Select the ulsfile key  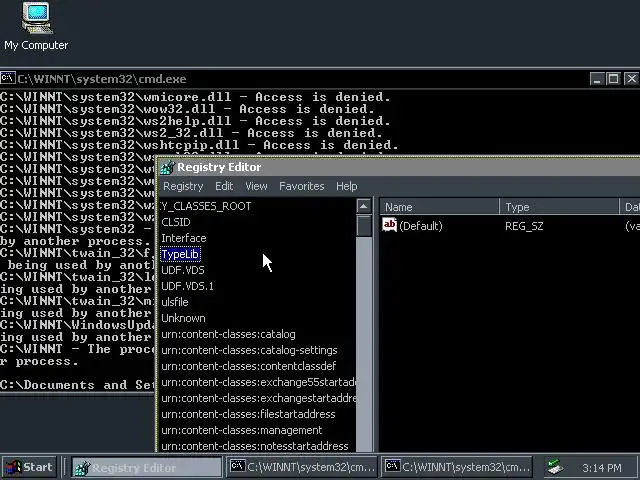(175, 302)
